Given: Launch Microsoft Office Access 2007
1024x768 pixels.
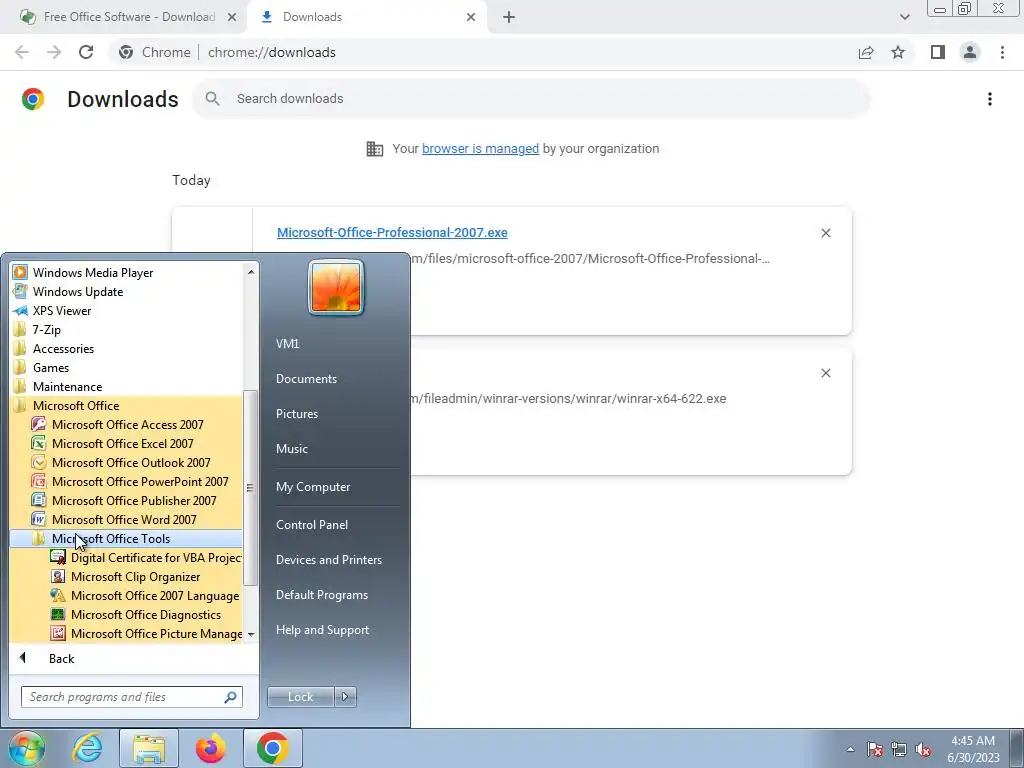Looking at the screenshot, I should [127, 424].
